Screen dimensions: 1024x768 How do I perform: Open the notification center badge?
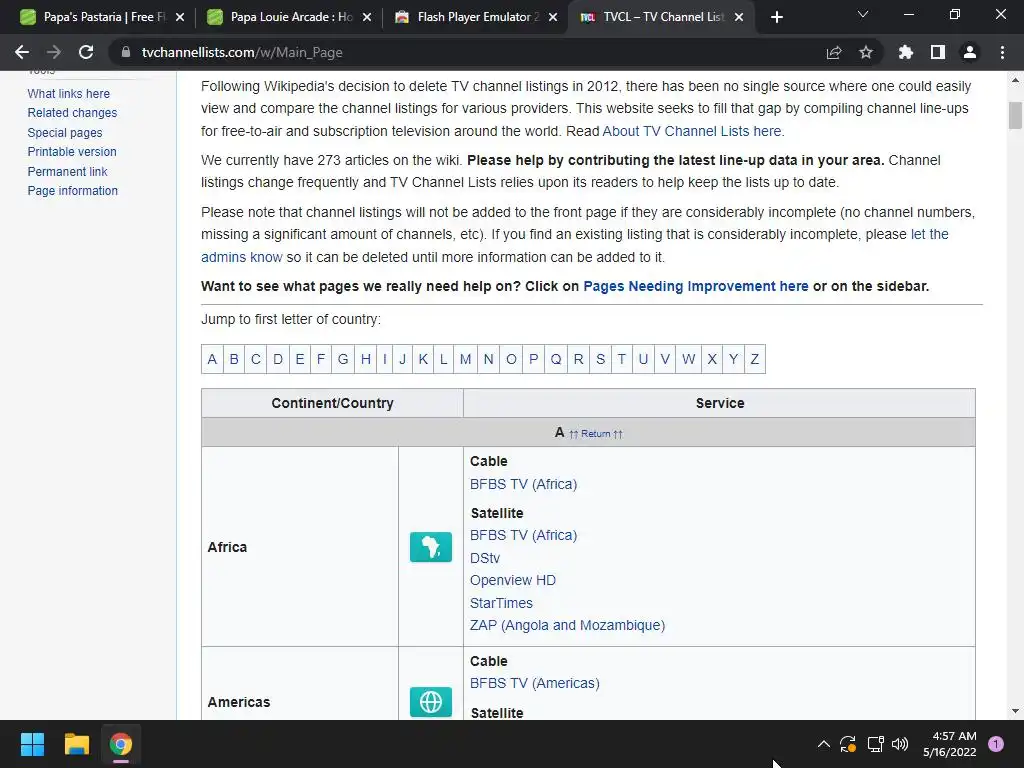coord(995,744)
